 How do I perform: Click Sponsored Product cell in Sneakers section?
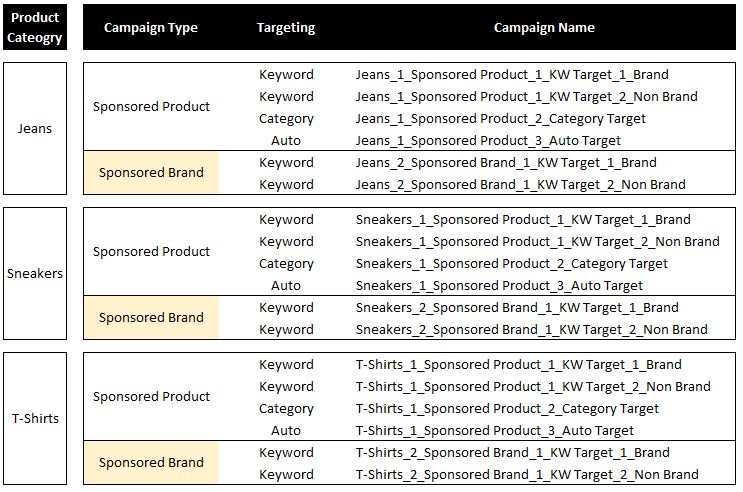tap(151, 252)
